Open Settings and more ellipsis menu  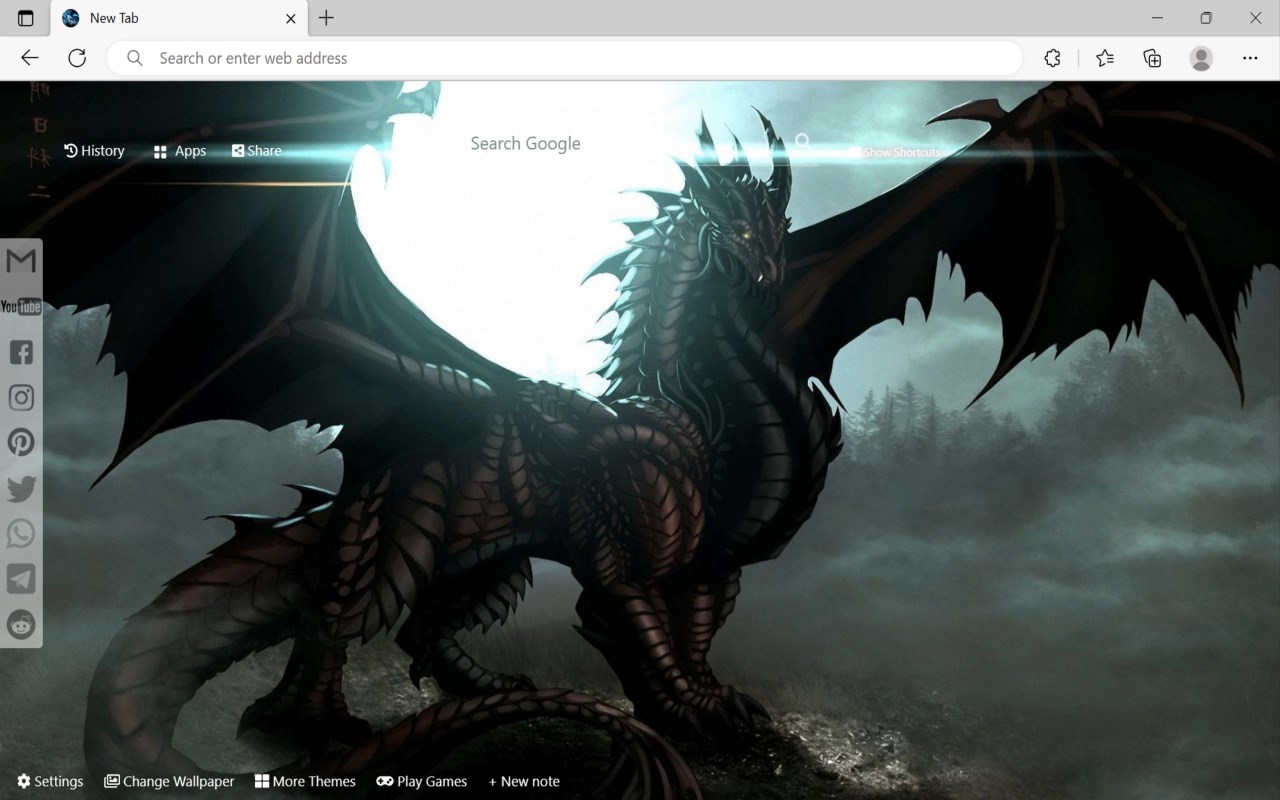tap(1251, 58)
